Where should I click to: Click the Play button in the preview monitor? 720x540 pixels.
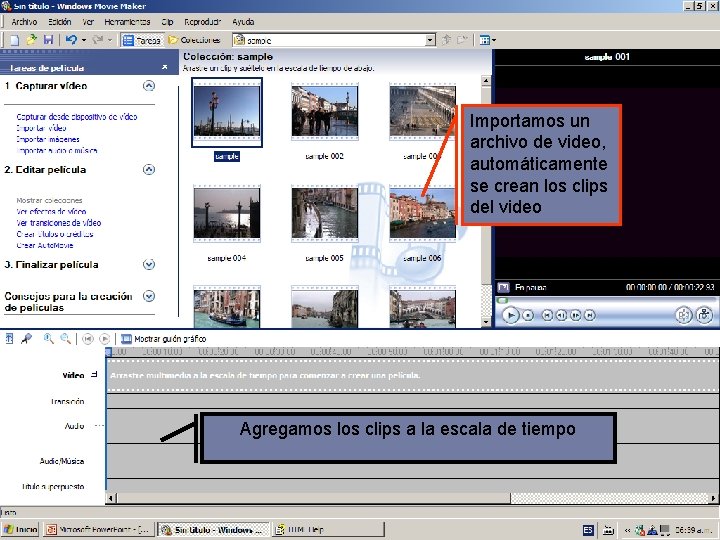click(510, 315)
